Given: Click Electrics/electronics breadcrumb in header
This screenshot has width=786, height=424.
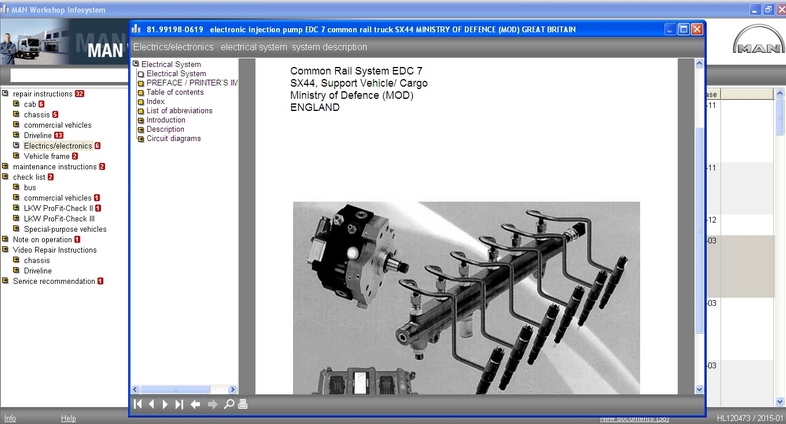Looking at the screenshot, I should 173,47.
